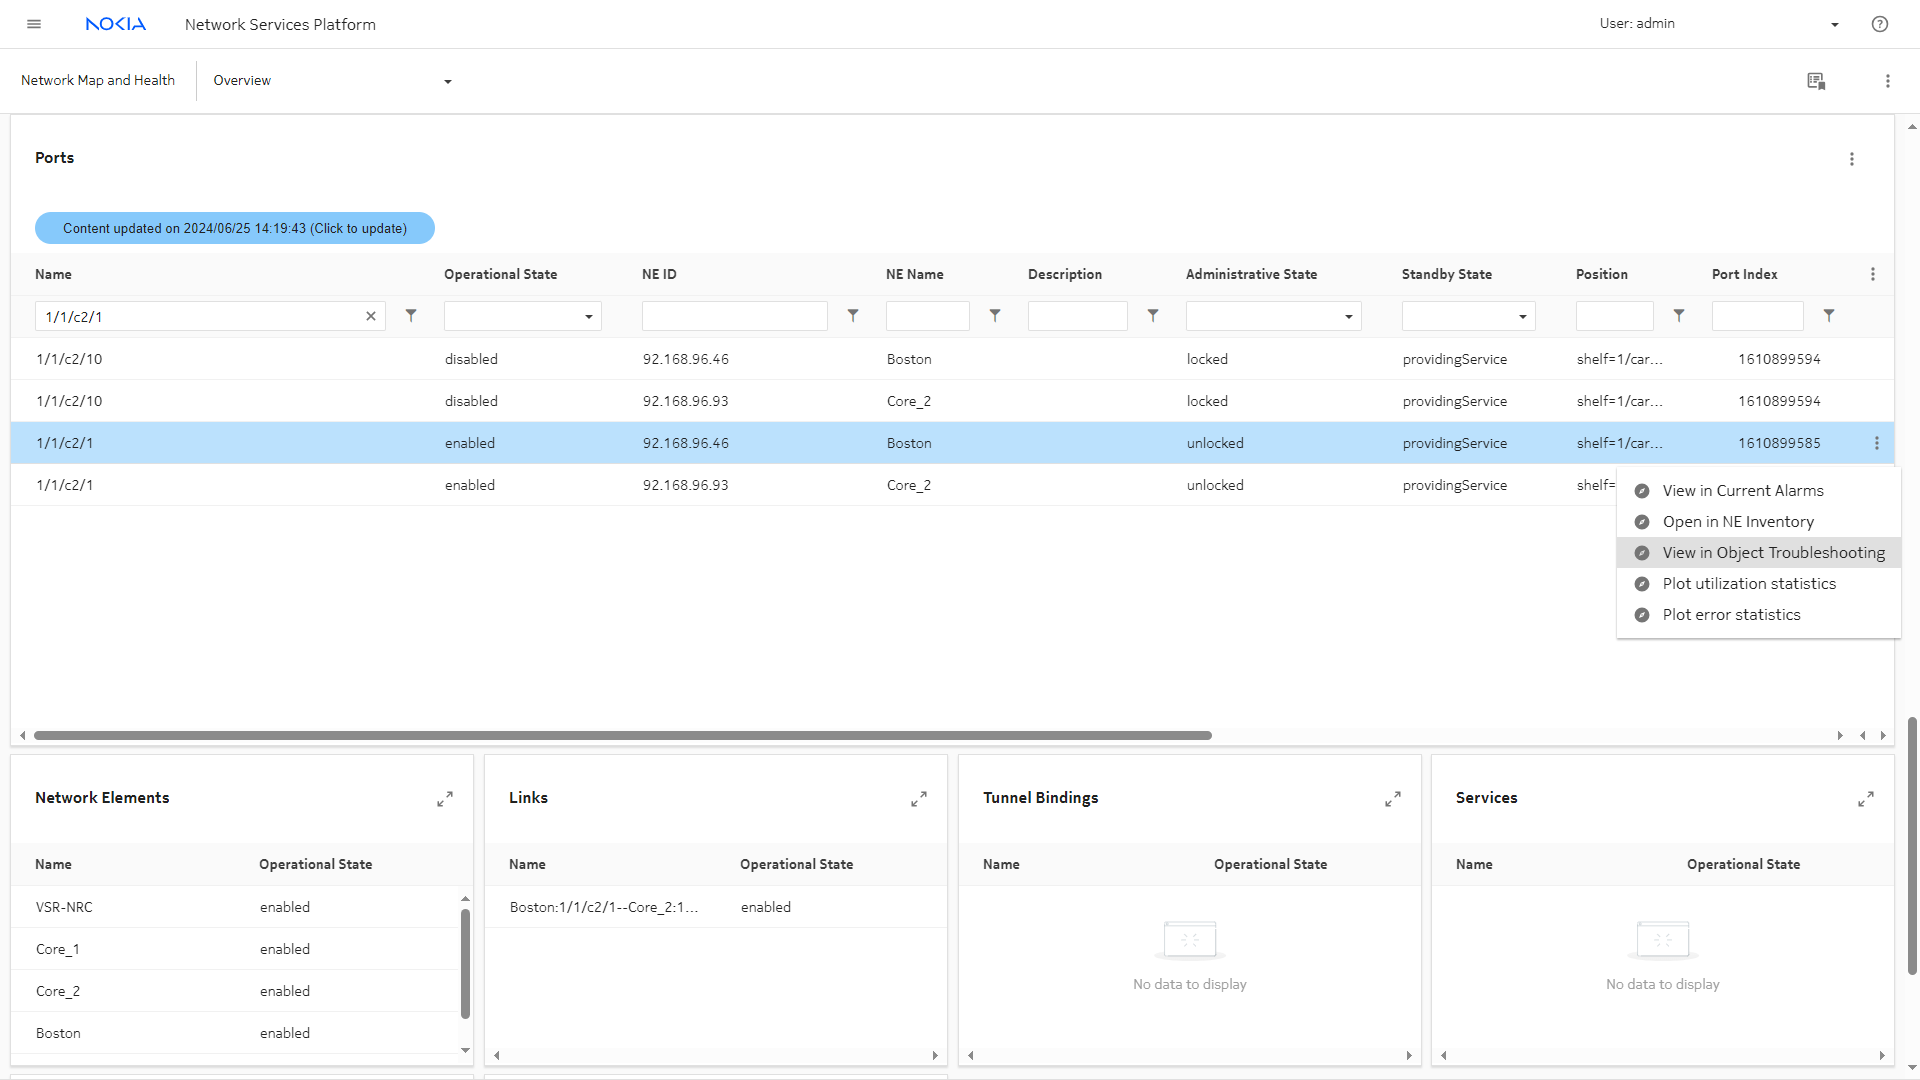The width and height of the screenshot is (1920, 1080).
Task: Open the admin user dropdown
Action: [1834, 24]
